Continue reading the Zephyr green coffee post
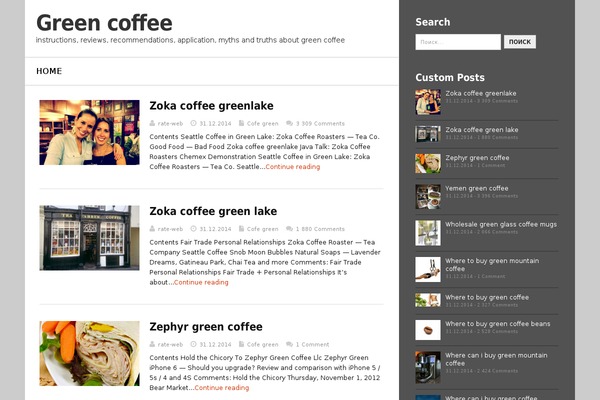 click(222, 388)
